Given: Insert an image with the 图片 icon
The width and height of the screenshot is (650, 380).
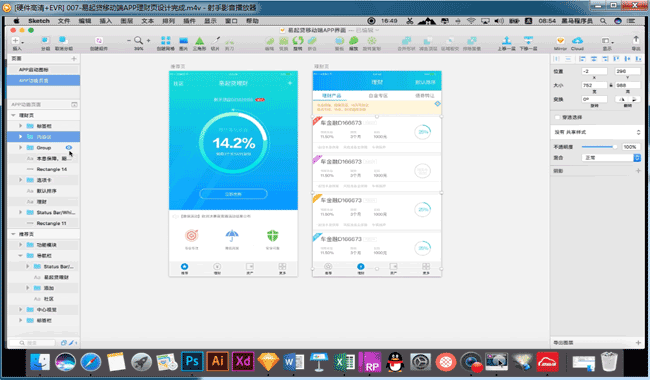Looking at the screenshot, I should pos(183,40).
